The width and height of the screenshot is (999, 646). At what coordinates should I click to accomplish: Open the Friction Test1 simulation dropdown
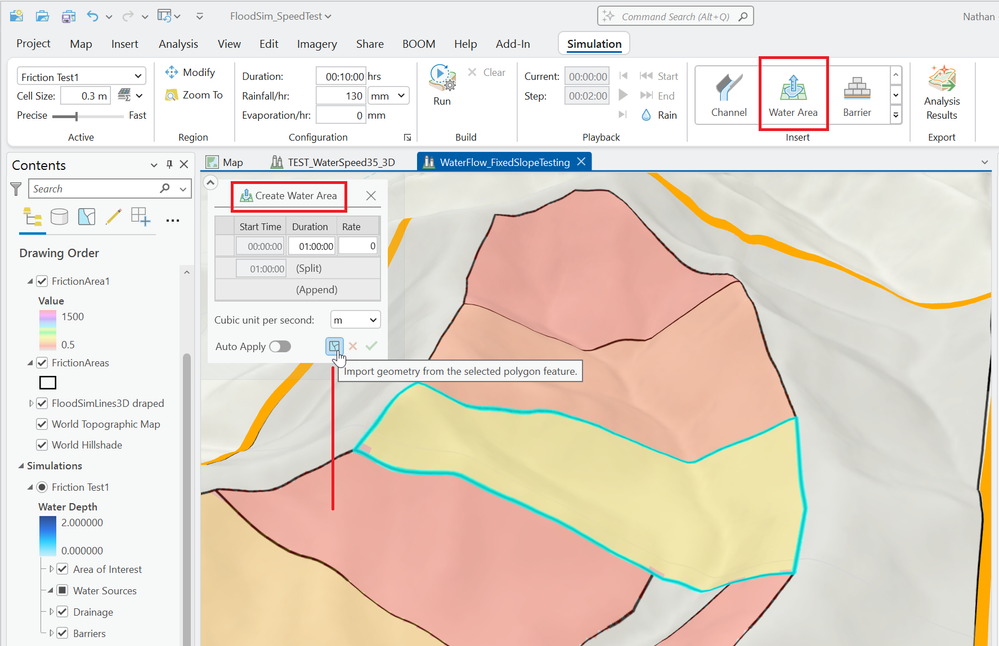[138, 76]
